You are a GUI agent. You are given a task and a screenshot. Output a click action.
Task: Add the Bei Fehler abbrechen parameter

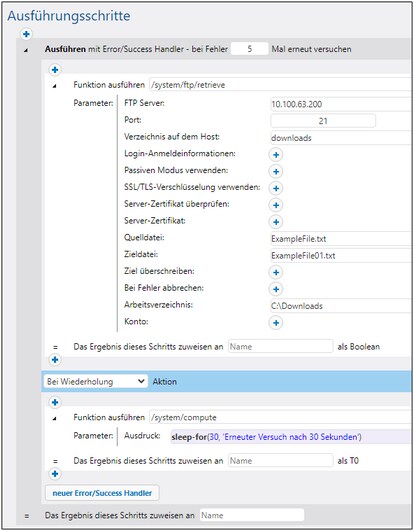click(276, 289)
